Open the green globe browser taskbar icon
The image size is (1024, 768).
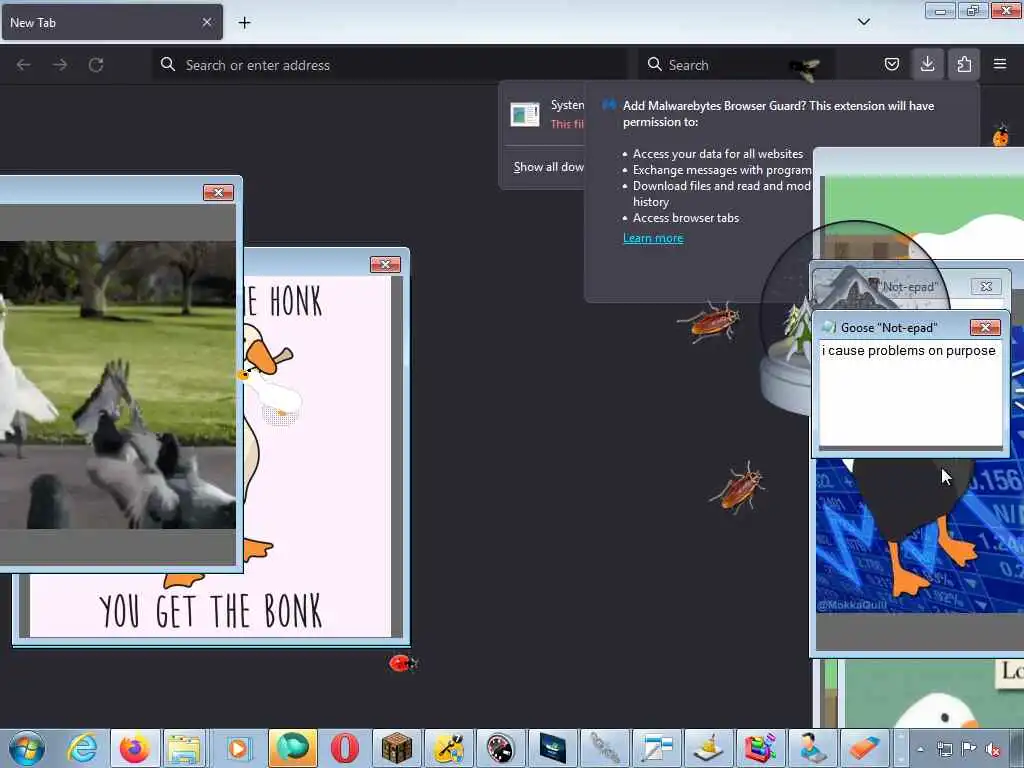pyautogui.click(x=292, y=748)
